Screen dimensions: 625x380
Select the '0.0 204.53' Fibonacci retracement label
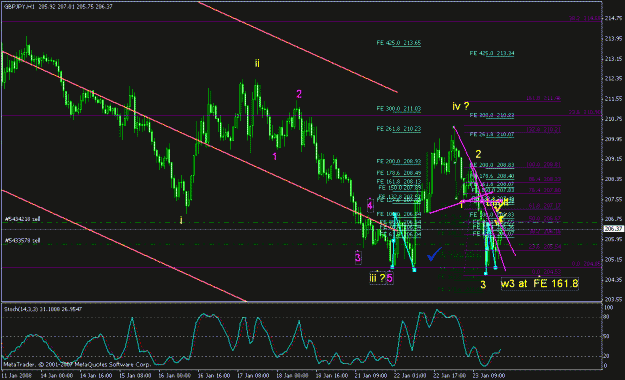[546, 272]
